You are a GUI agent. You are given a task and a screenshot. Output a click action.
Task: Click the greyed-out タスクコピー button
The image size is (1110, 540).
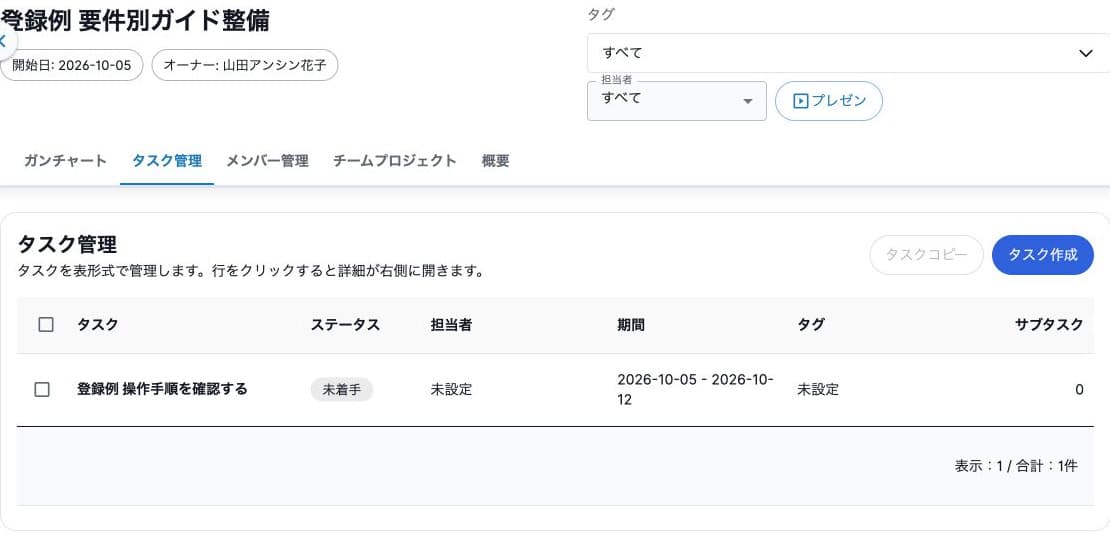(926, 255)
